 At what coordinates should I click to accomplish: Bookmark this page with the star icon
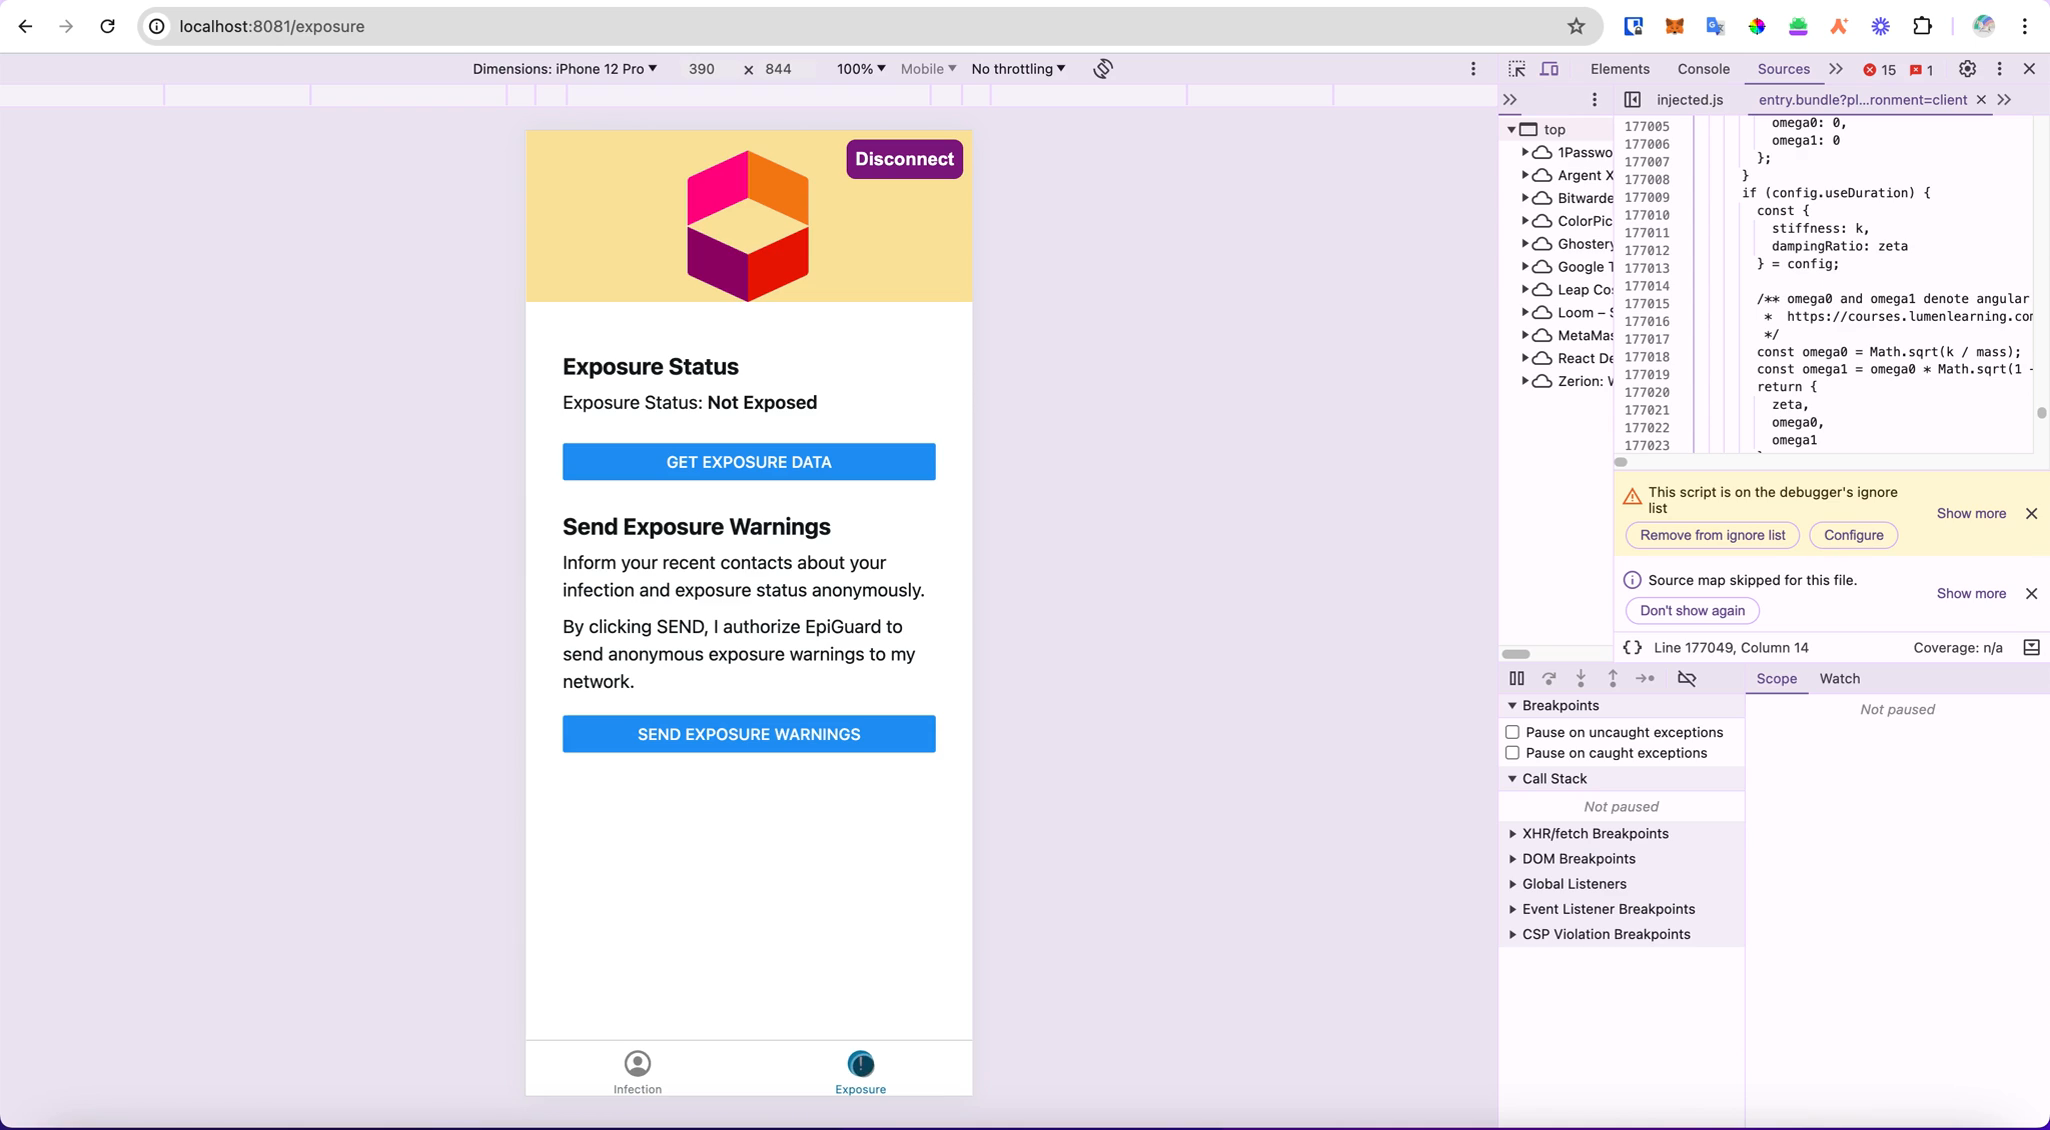click(1576, 27)
